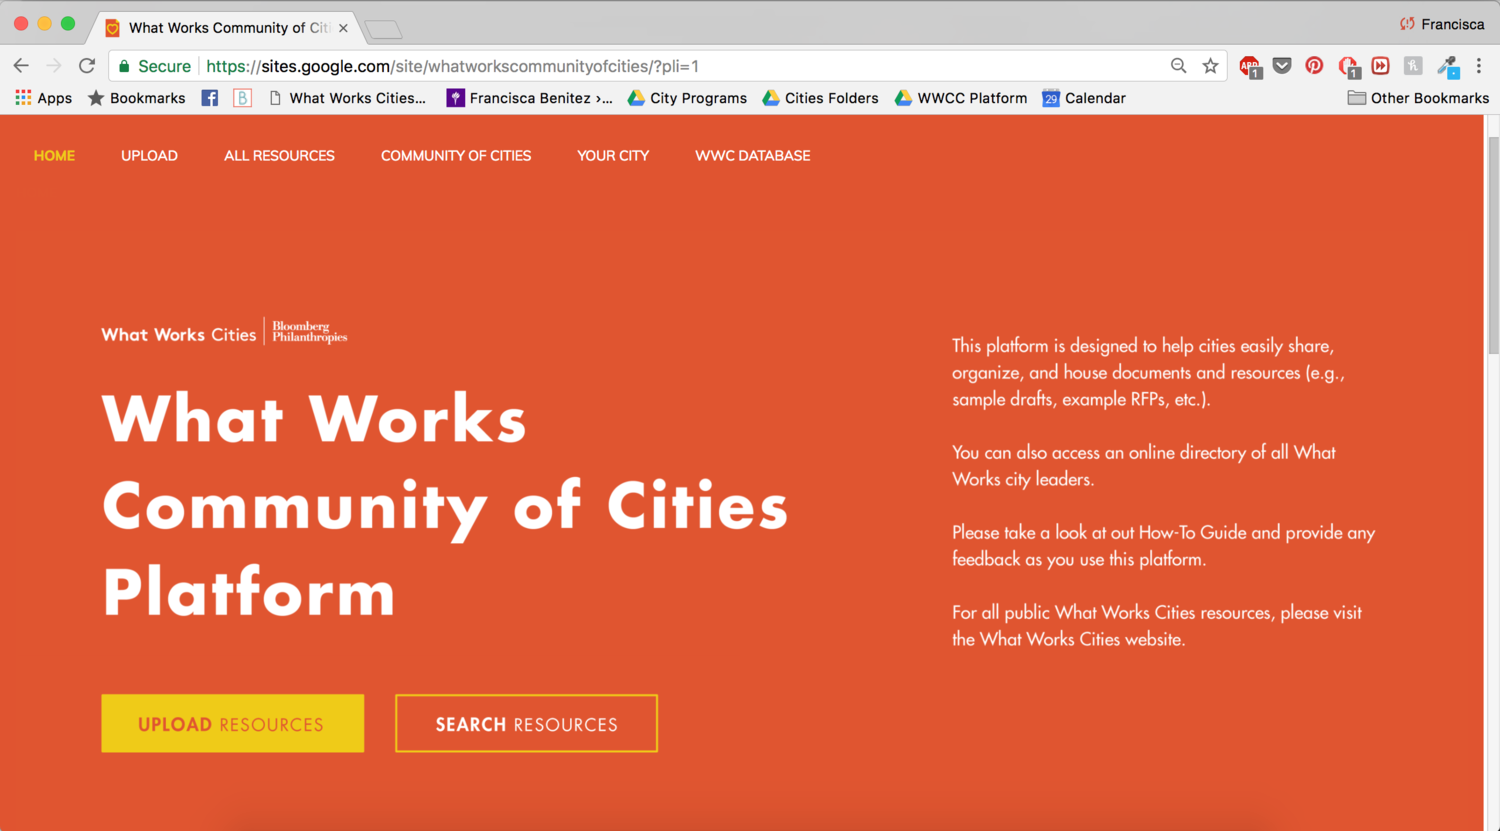This screenshot has width=1500, height=831.
Task: Click the Facebook bookmark icon
Action: [x=209, y=98]
